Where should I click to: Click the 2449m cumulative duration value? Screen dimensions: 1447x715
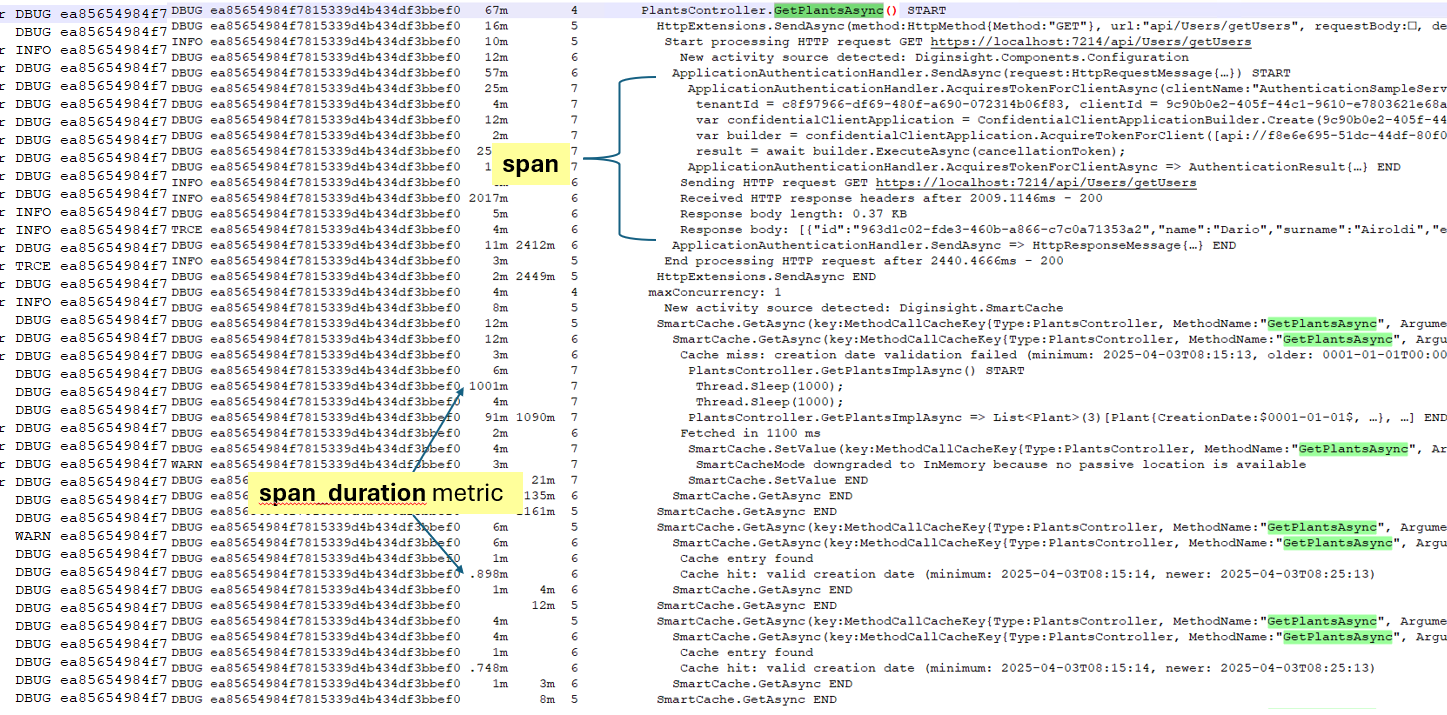[535, 276]
